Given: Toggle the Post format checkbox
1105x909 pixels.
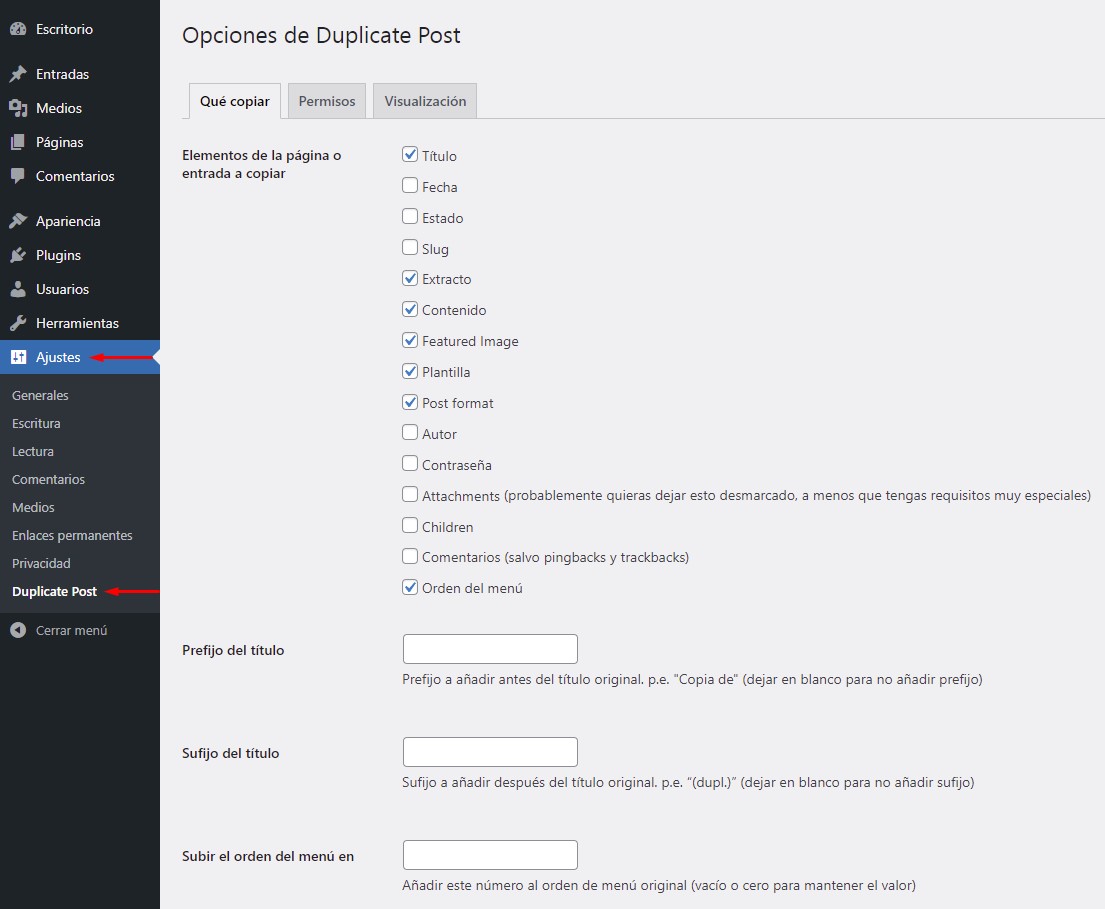Looking at the screenshot, I should (410, 402).
